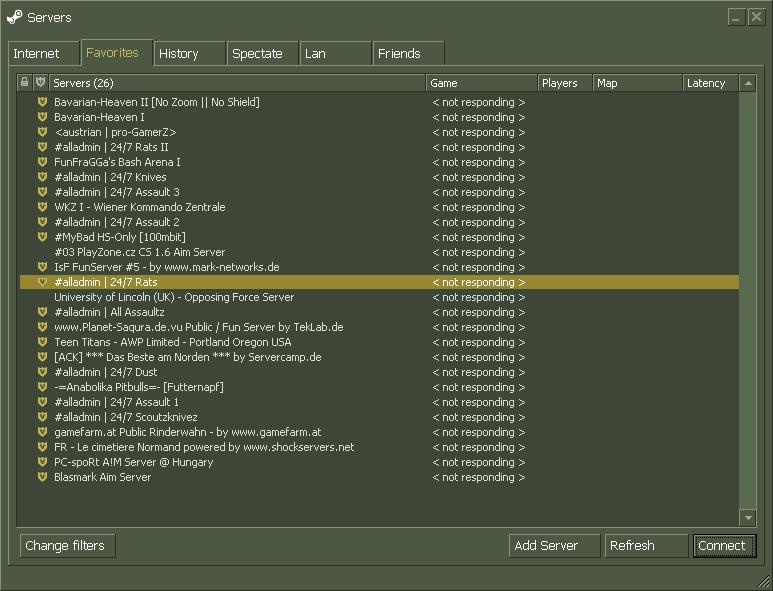The image size is (773, 591).
Task: Click VAC shield beside PC-spoRt A!M Server
Action: click(42, 462)
